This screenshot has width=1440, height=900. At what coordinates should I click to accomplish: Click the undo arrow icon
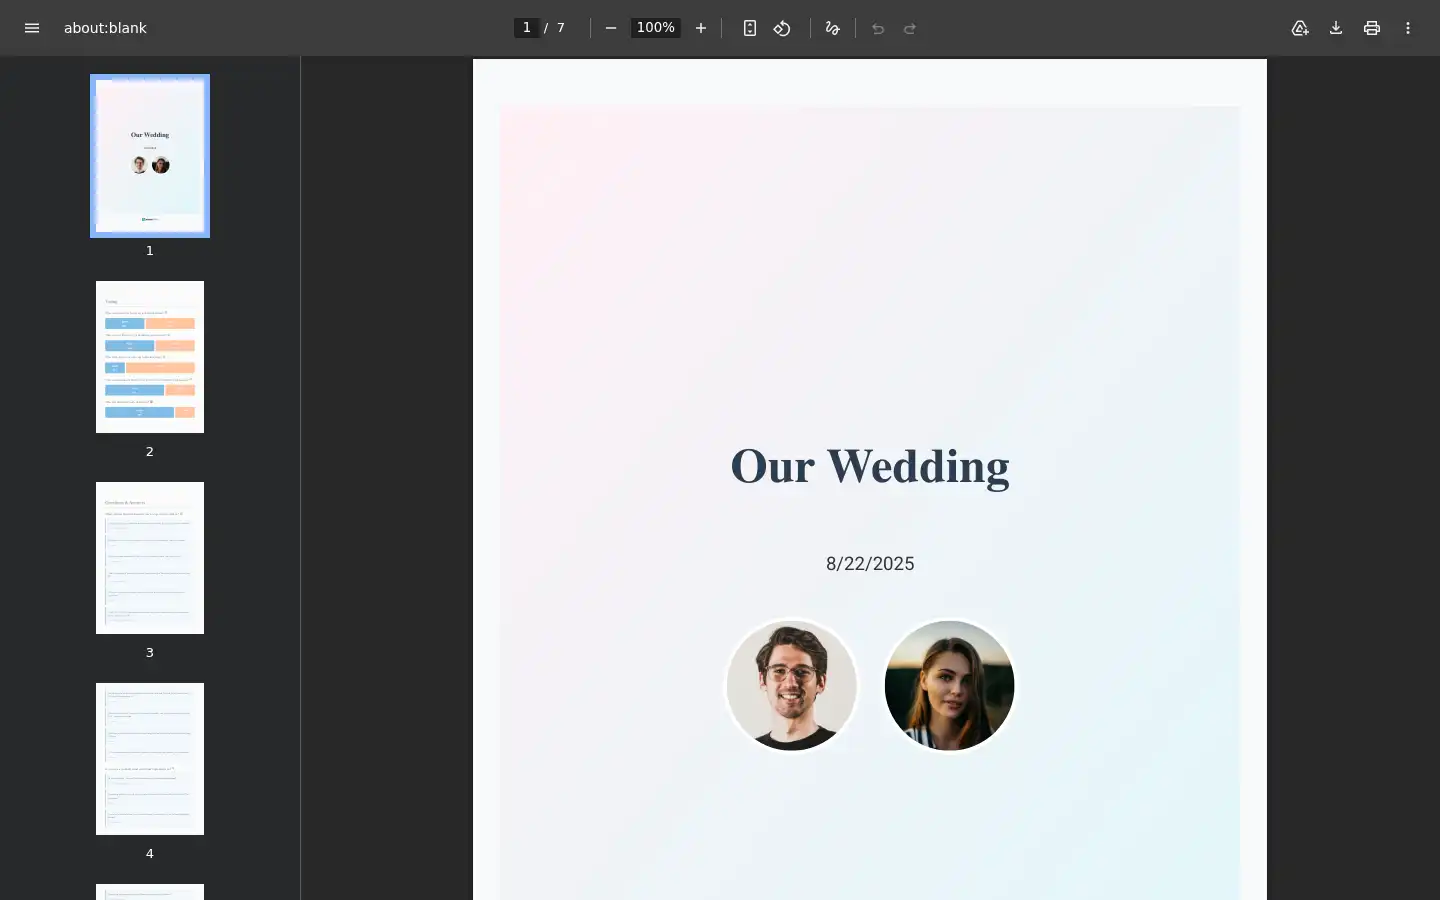[878, 28]
